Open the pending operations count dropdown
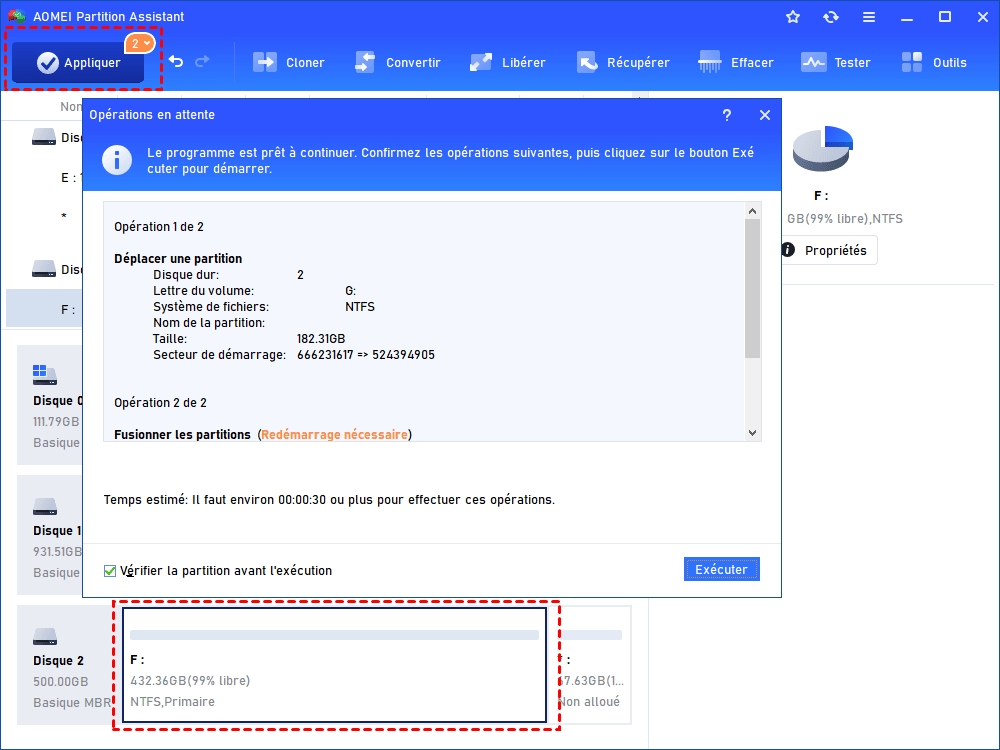Screen dimensions: 1000x750 coord(140,43)
